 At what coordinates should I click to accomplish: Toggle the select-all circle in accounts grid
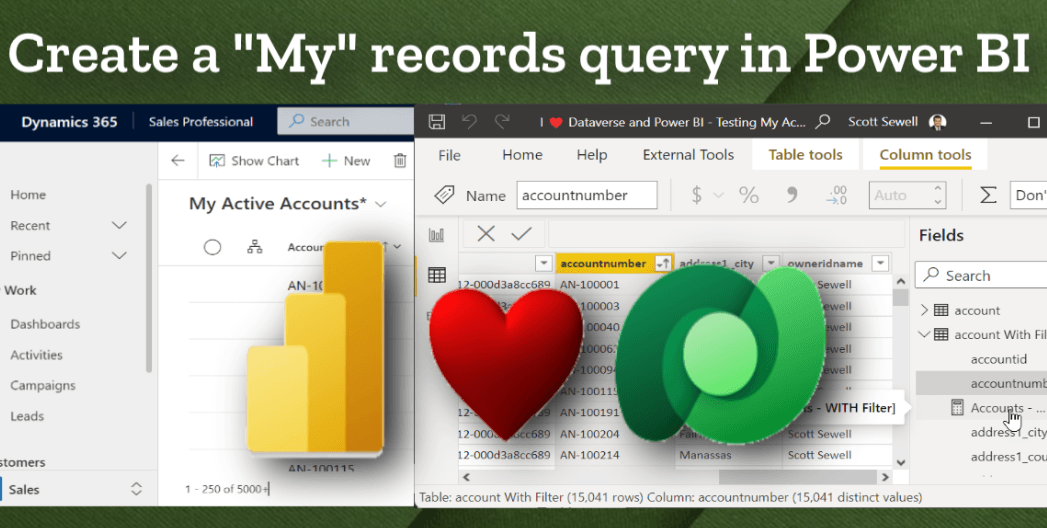[212, 247]
